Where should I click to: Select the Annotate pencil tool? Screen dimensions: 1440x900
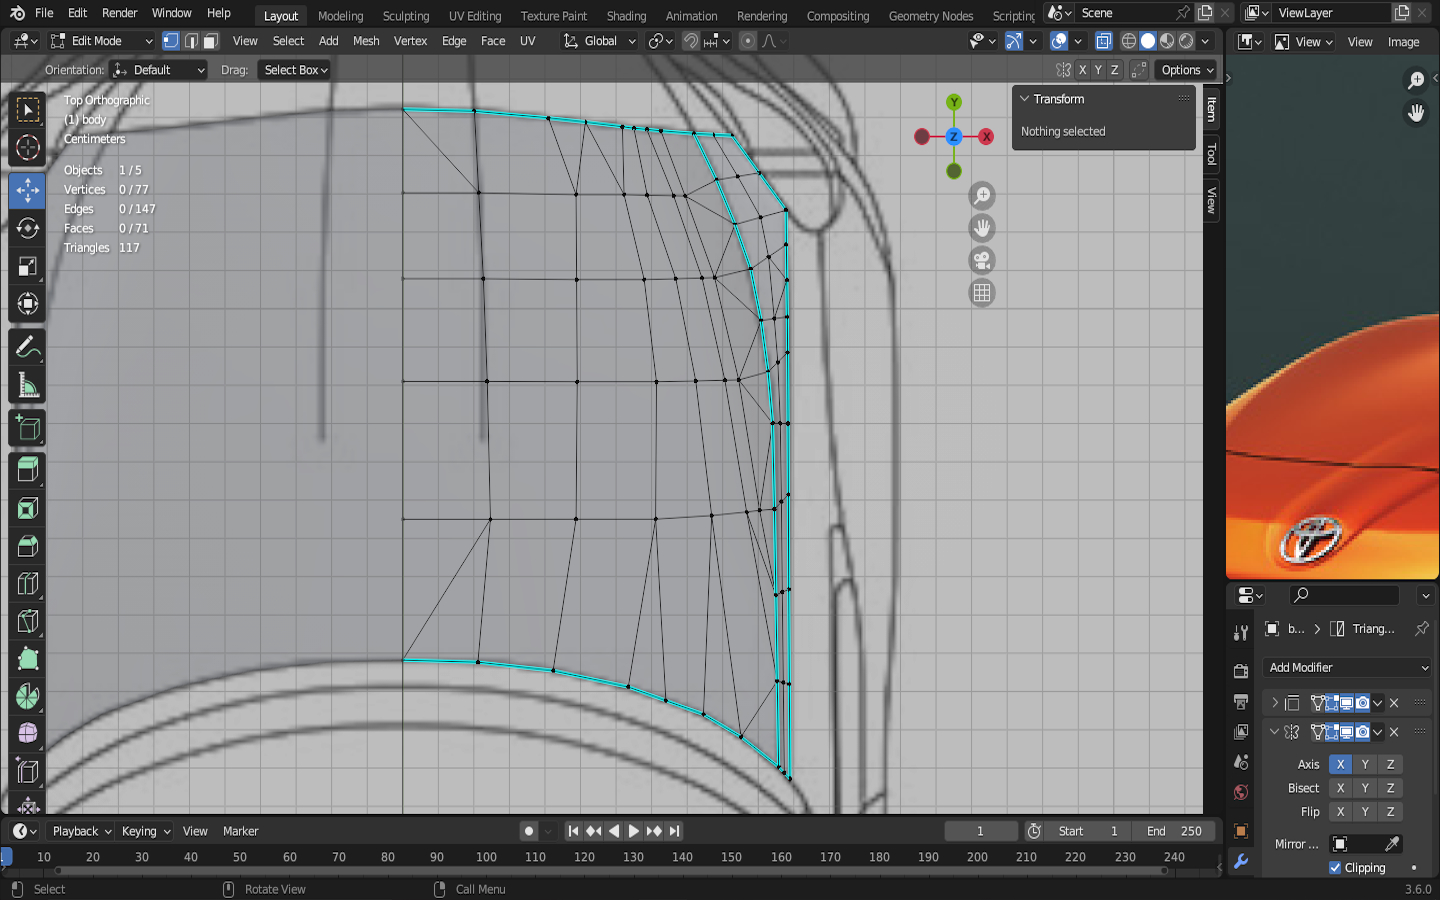tap(28, 347)
